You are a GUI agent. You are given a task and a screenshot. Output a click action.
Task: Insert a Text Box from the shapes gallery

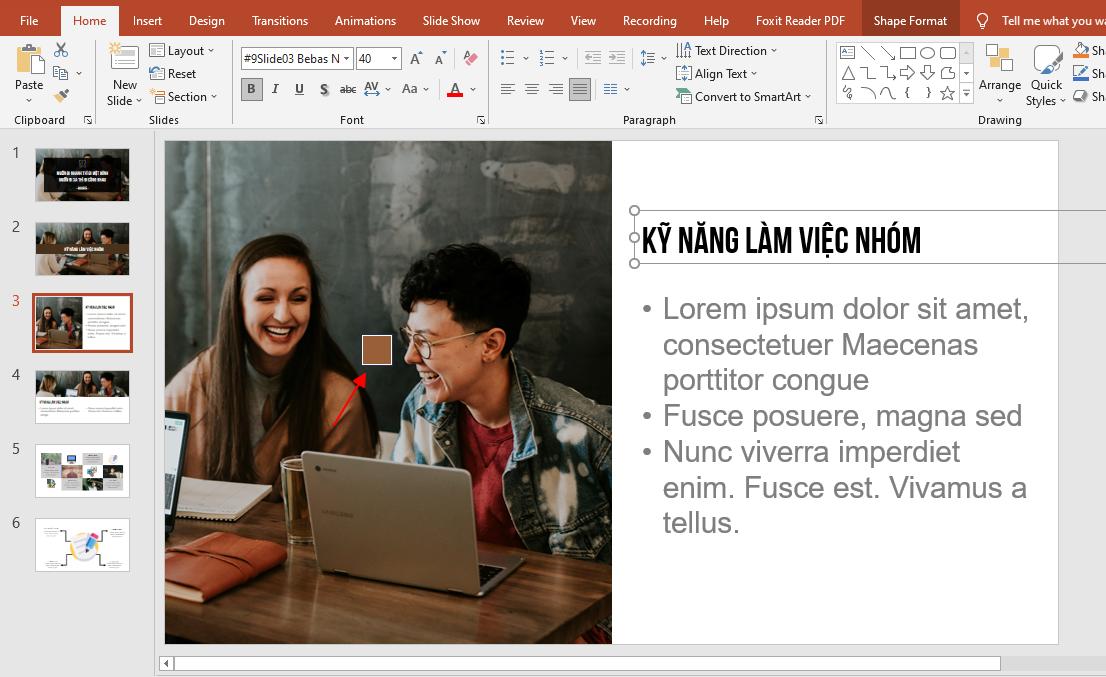click(847, 52)
